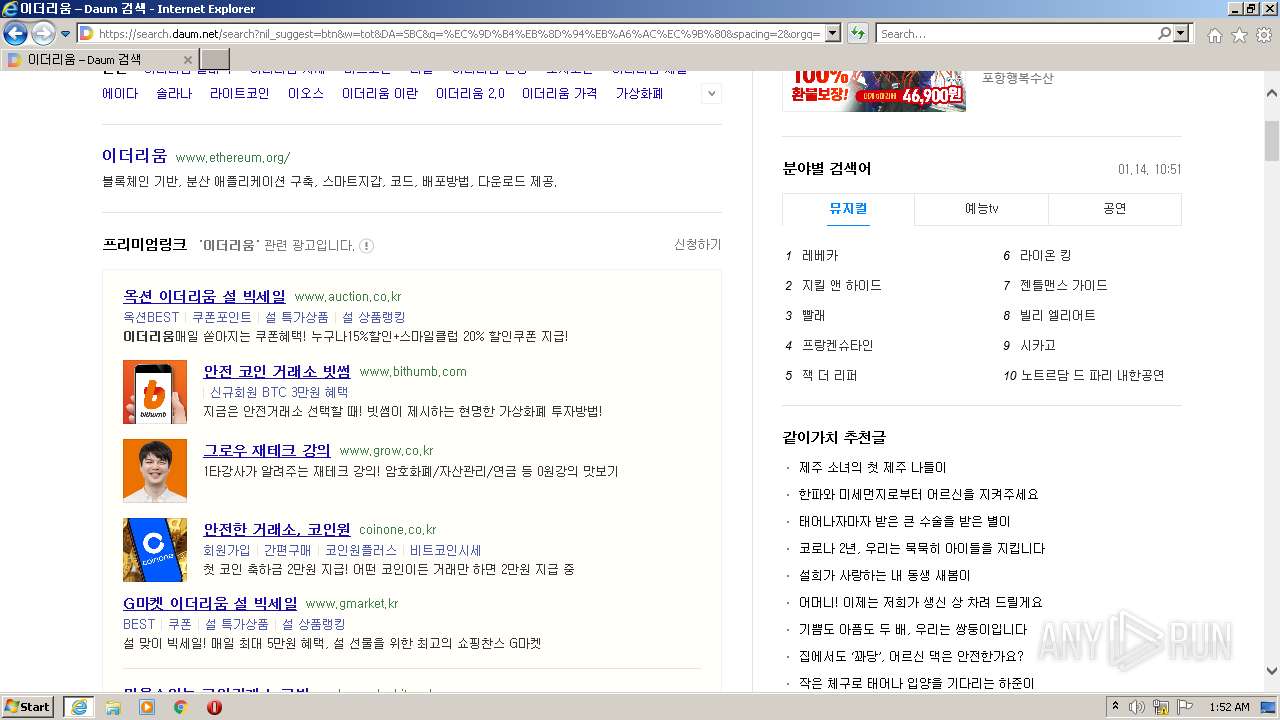The image size is (1280, 720).
Task: Open 옥션 이더리움 설 빅세일 ad
Action: [204, 297]
